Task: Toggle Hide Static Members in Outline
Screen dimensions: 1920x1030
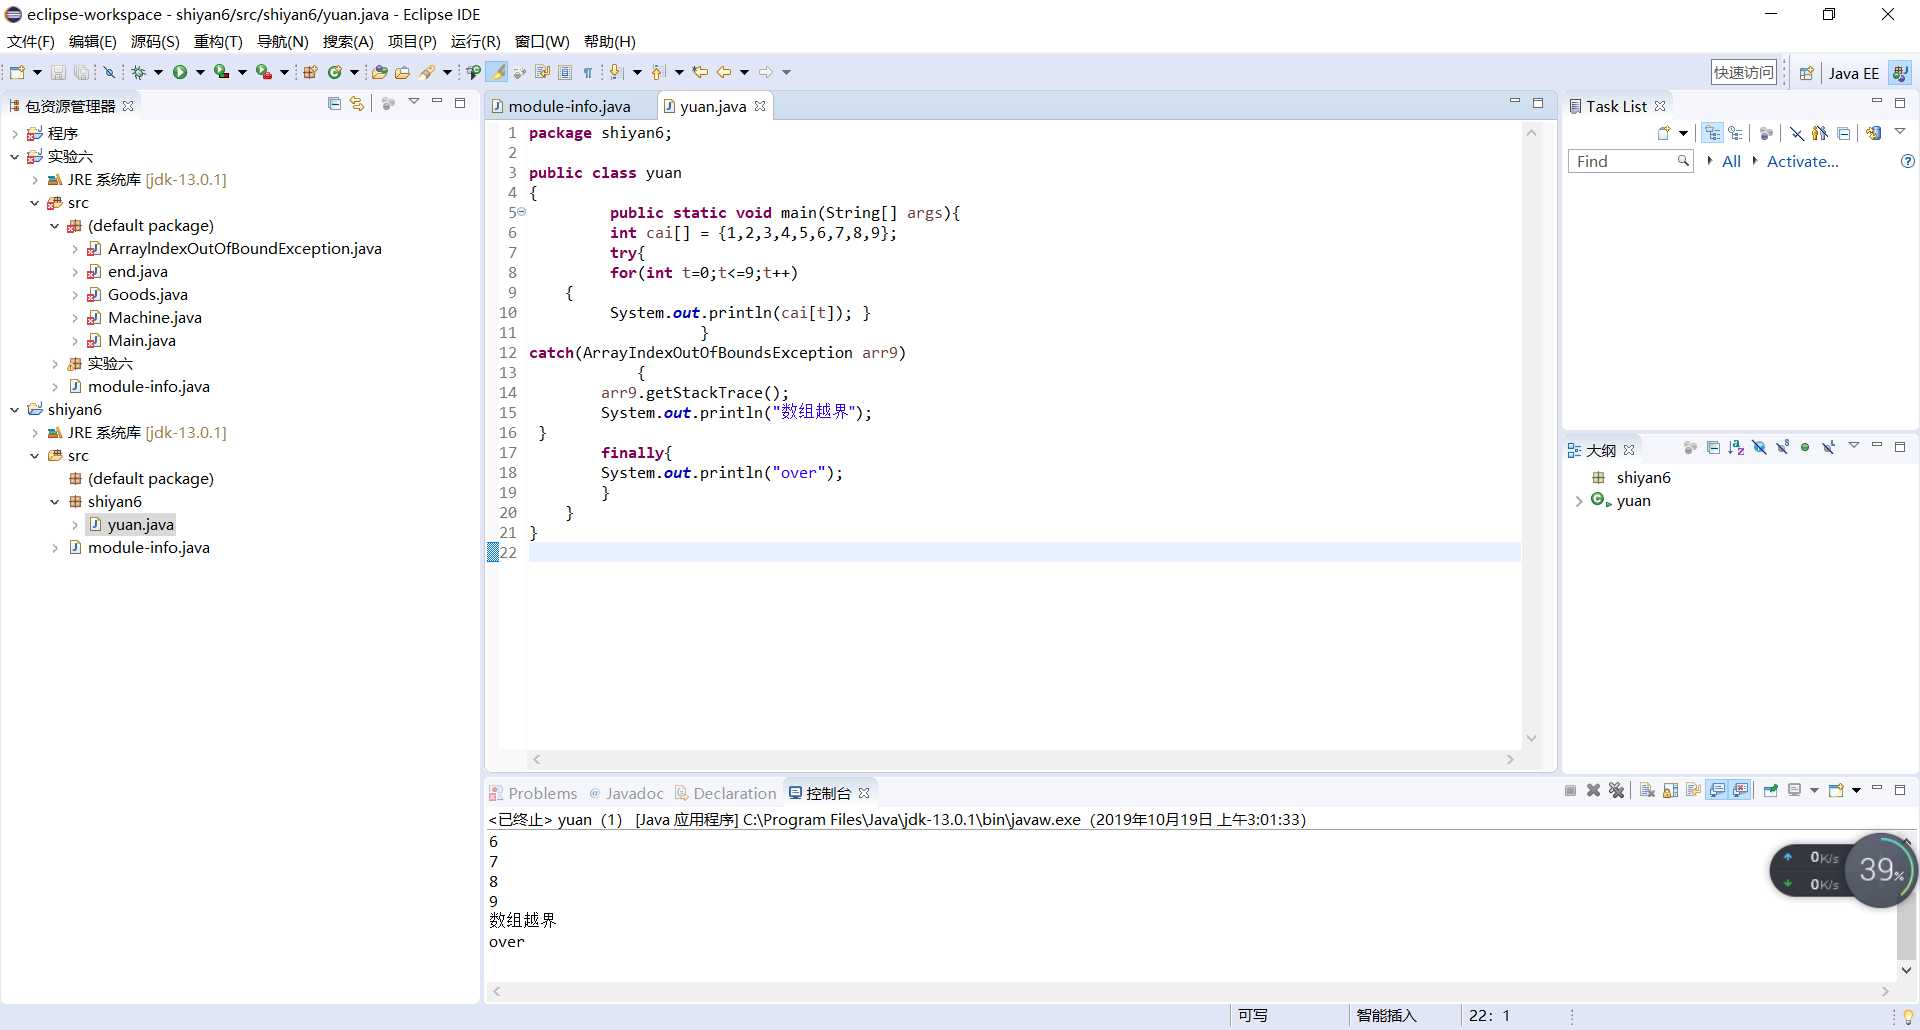Action: coord(1783,448)
